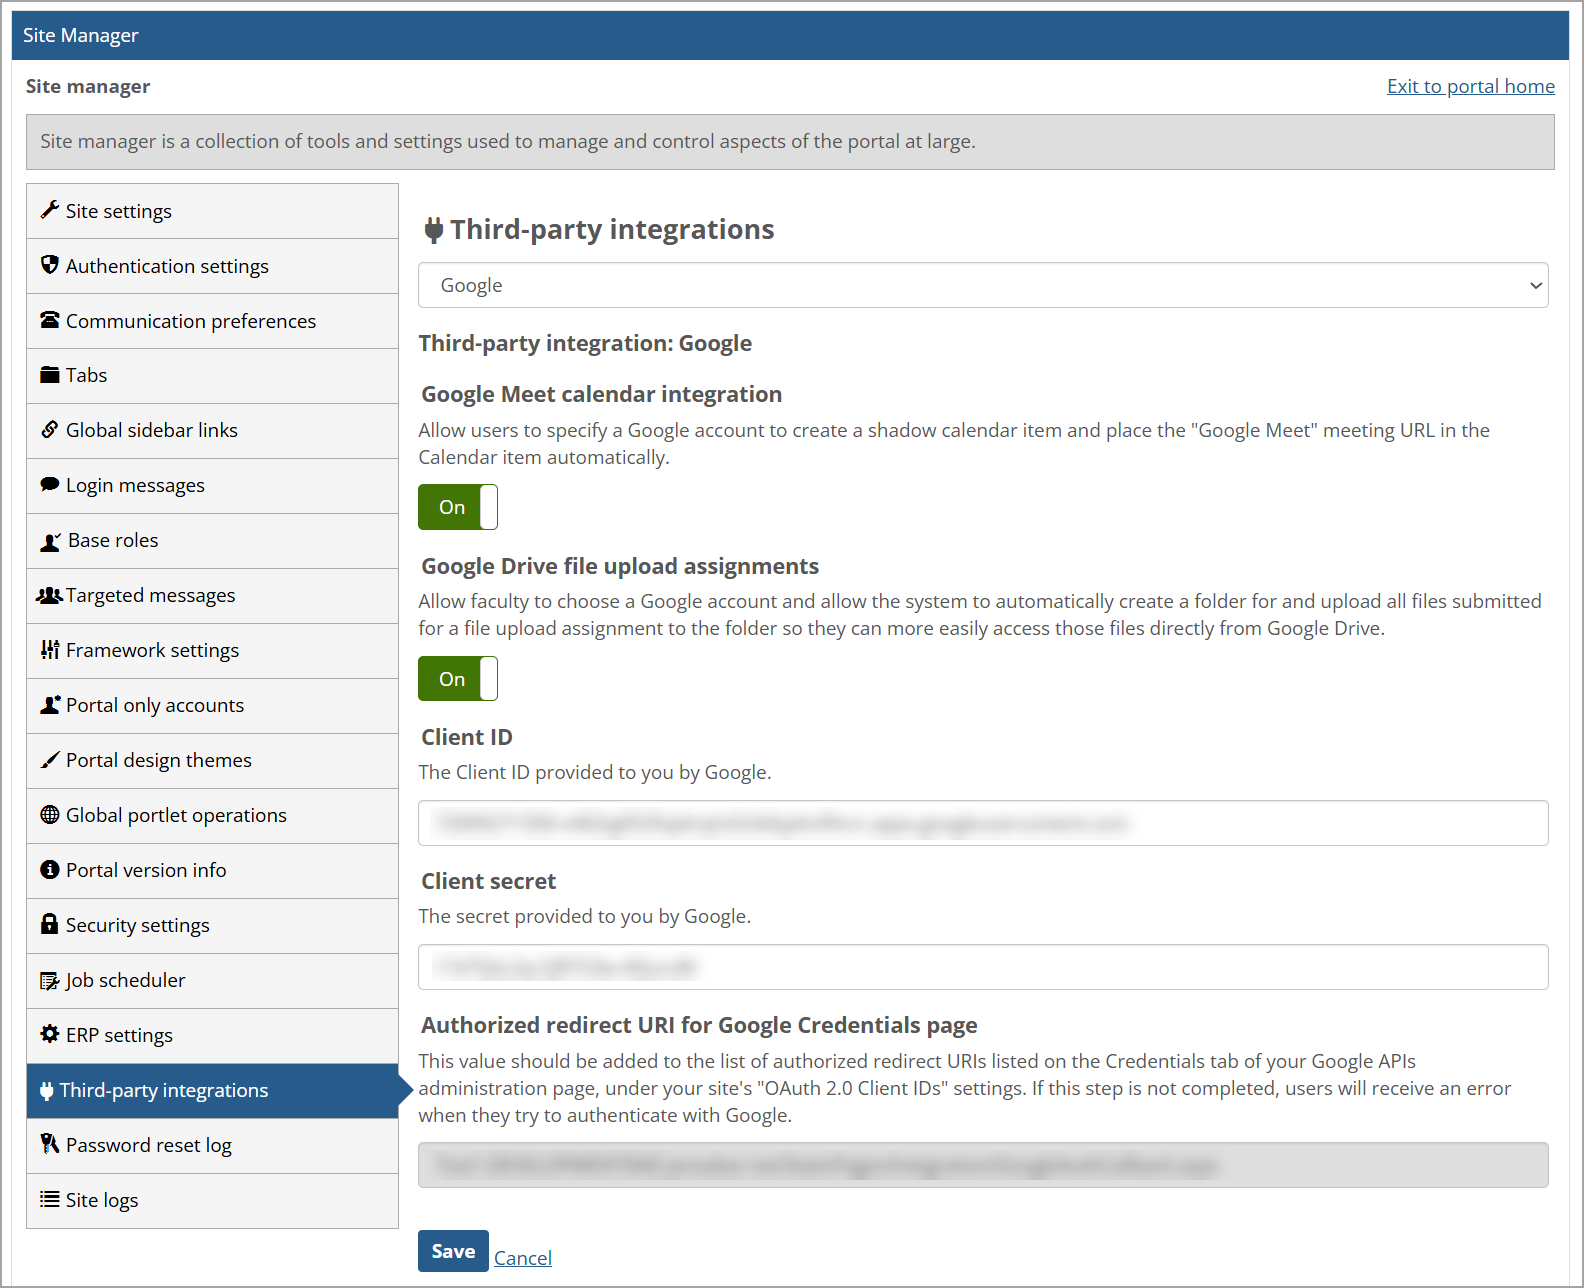The width and height of the screenshot is (1584, 1288).
Task: Open Global portlet operations
Action: (x=212, y=816)
